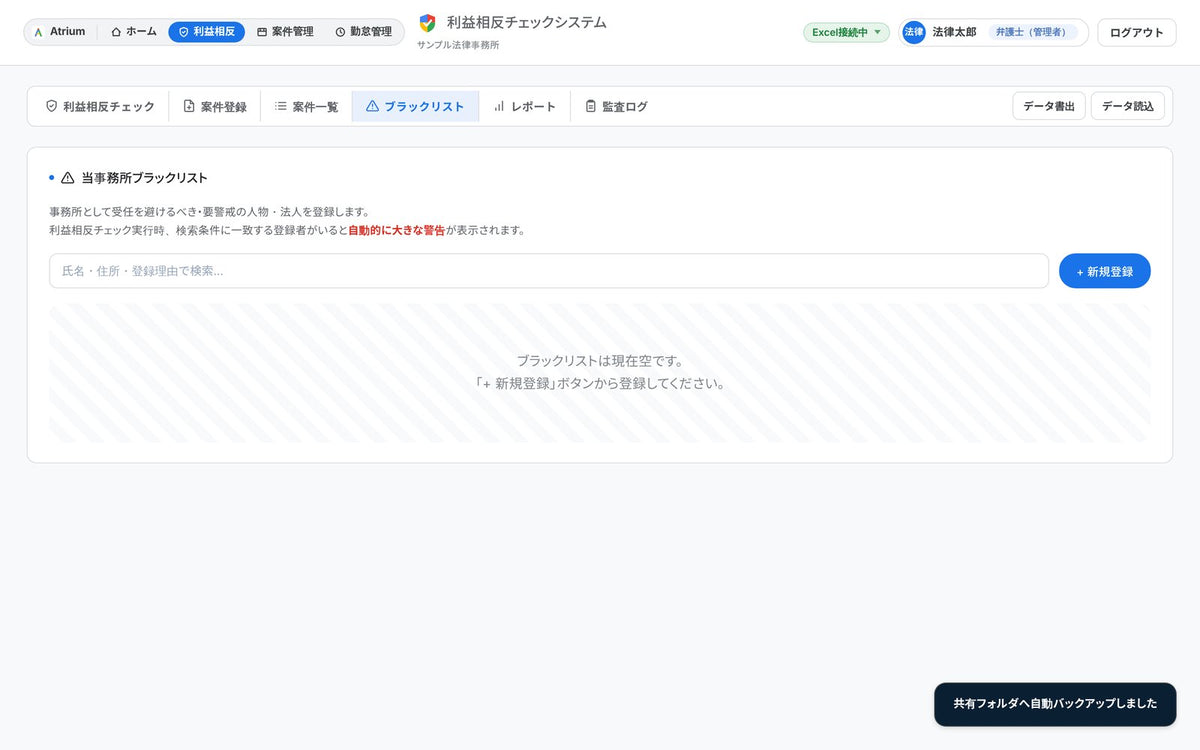
Task: Click the ログアウト button
Action: click(1137, 32)
